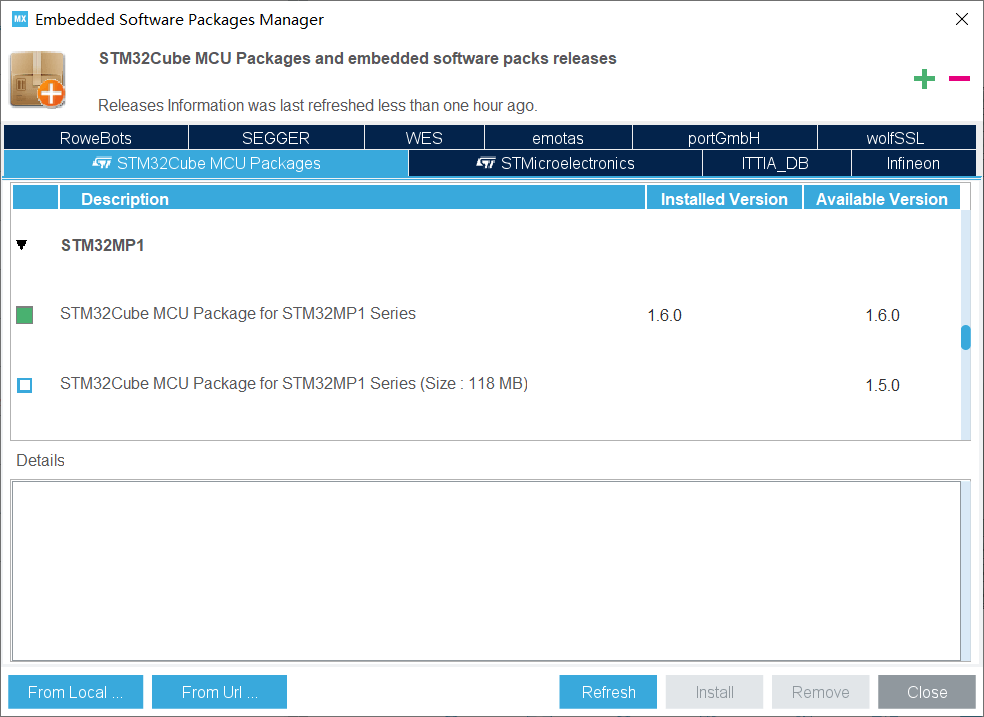Collapse the STM32MP1 group arrow
Viewport: 984px width, 717px height.
tap(22, 245)
